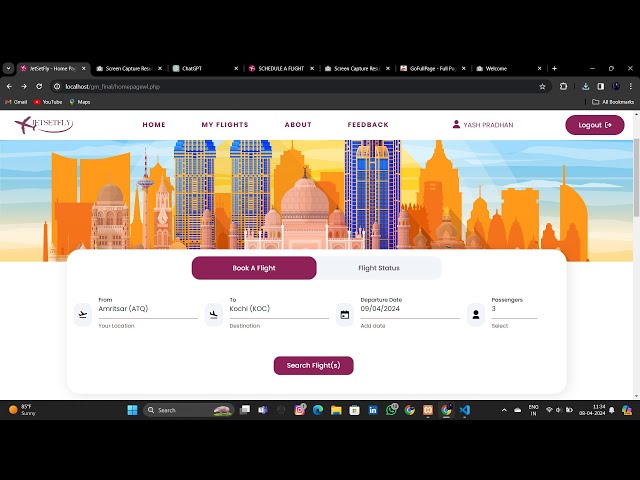
Task: Open Microsoft Edge from taskbar
Action: pos(318,410)
